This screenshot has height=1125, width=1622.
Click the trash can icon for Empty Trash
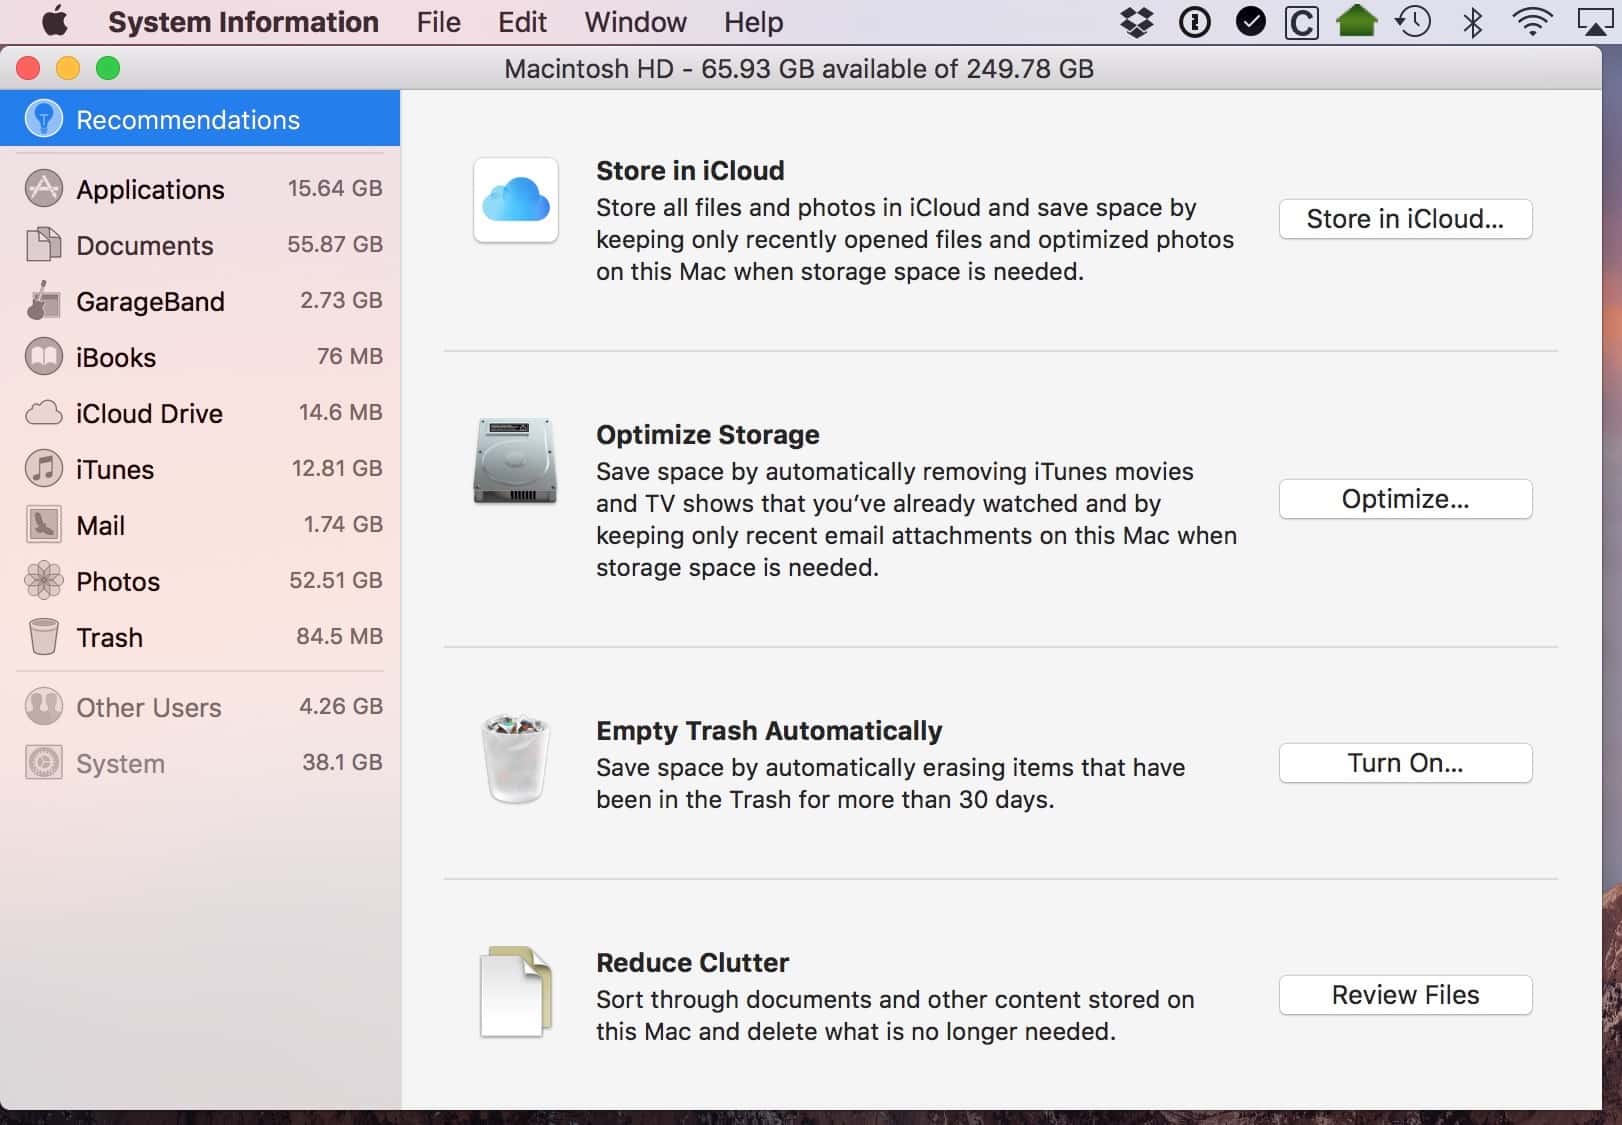pos(516,759)
